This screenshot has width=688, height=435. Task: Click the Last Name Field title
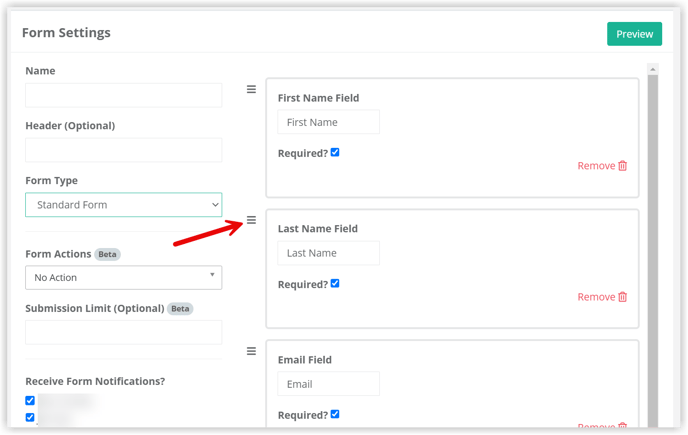(318, 229)
